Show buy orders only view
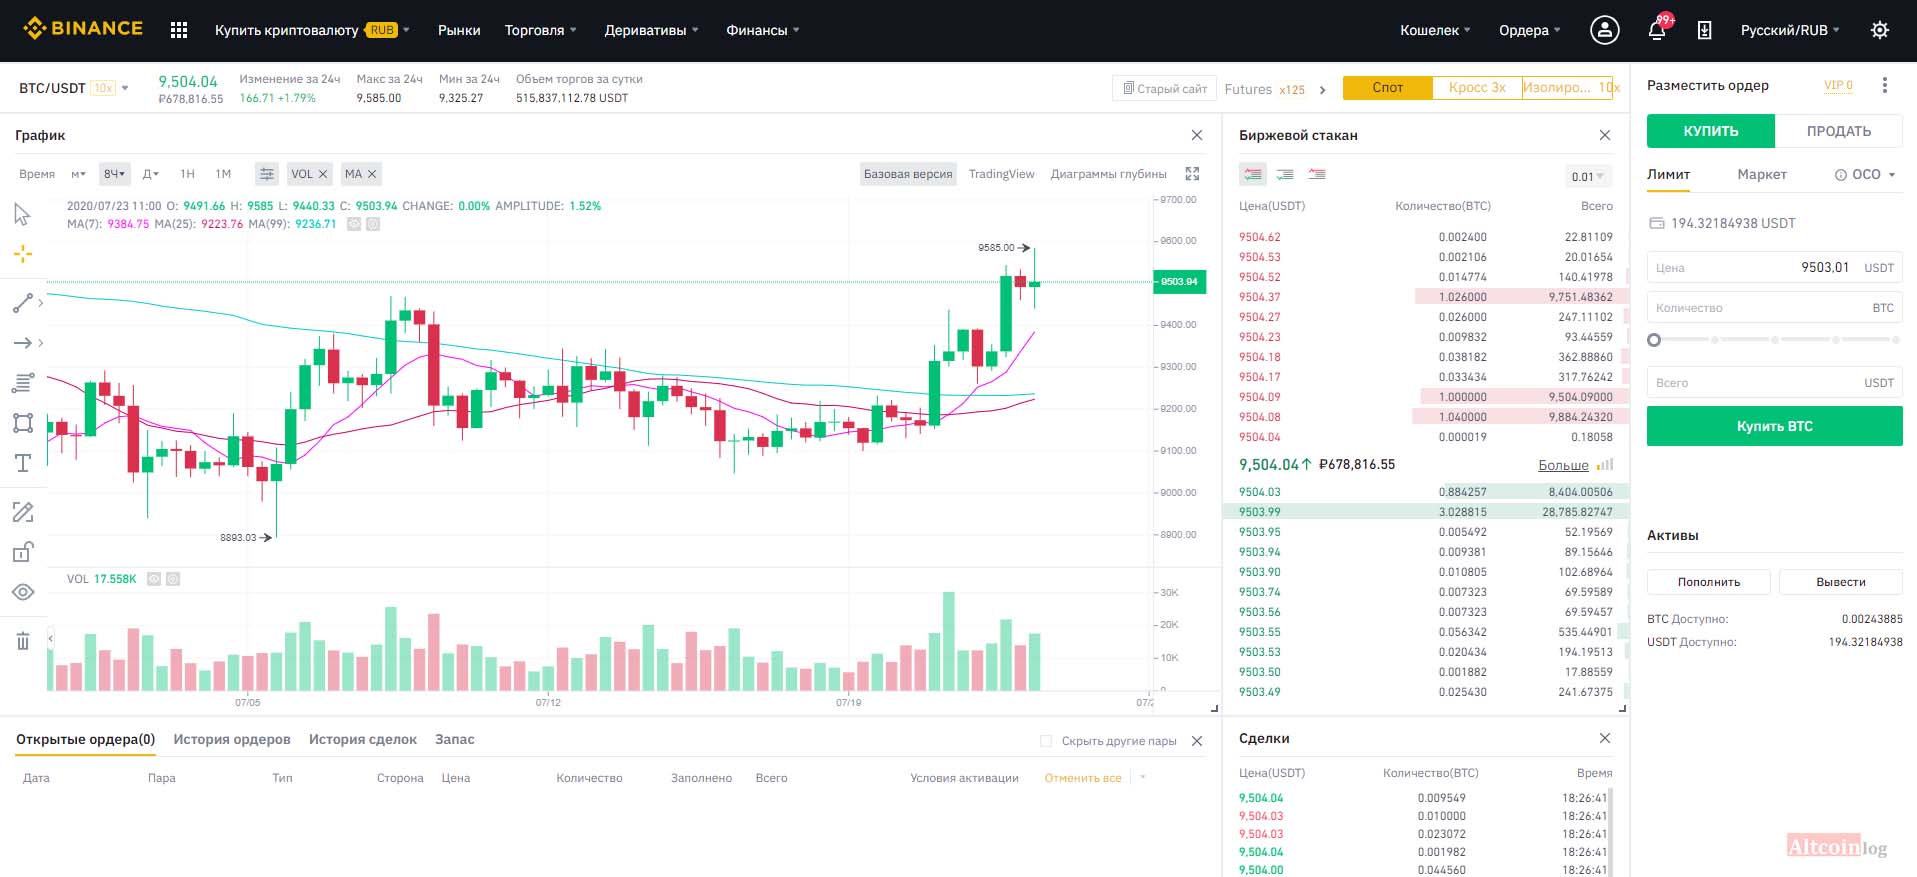Screen dimensions: 1917x877 pyautogui.click(x=1285, y=174)
